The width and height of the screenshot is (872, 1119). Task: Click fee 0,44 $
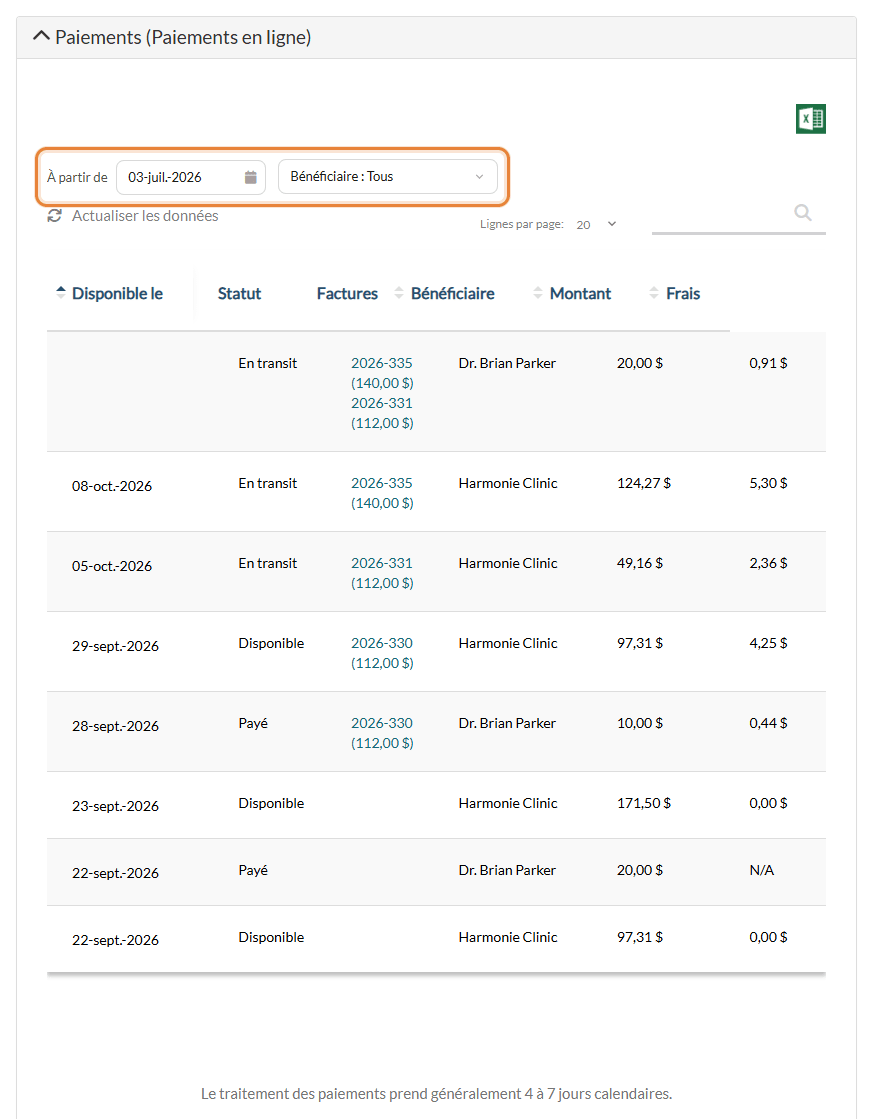coord(769,723)
